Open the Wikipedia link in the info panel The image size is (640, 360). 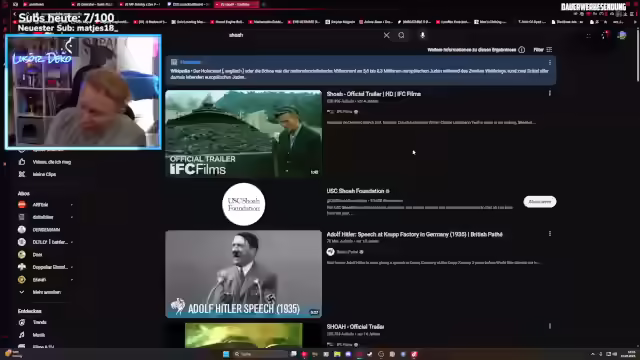[190, 62]
